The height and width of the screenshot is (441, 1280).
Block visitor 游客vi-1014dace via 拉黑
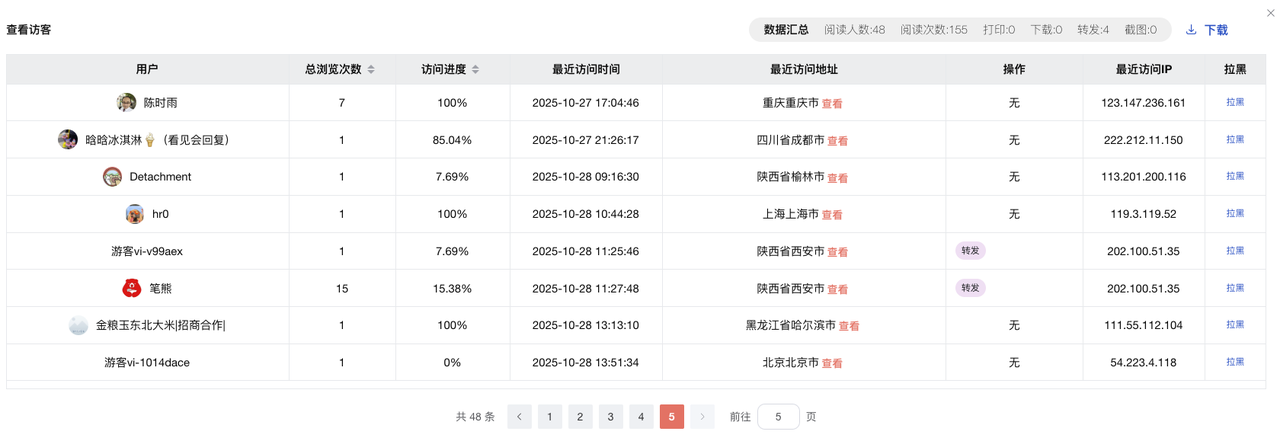(x=1235, y=362)
